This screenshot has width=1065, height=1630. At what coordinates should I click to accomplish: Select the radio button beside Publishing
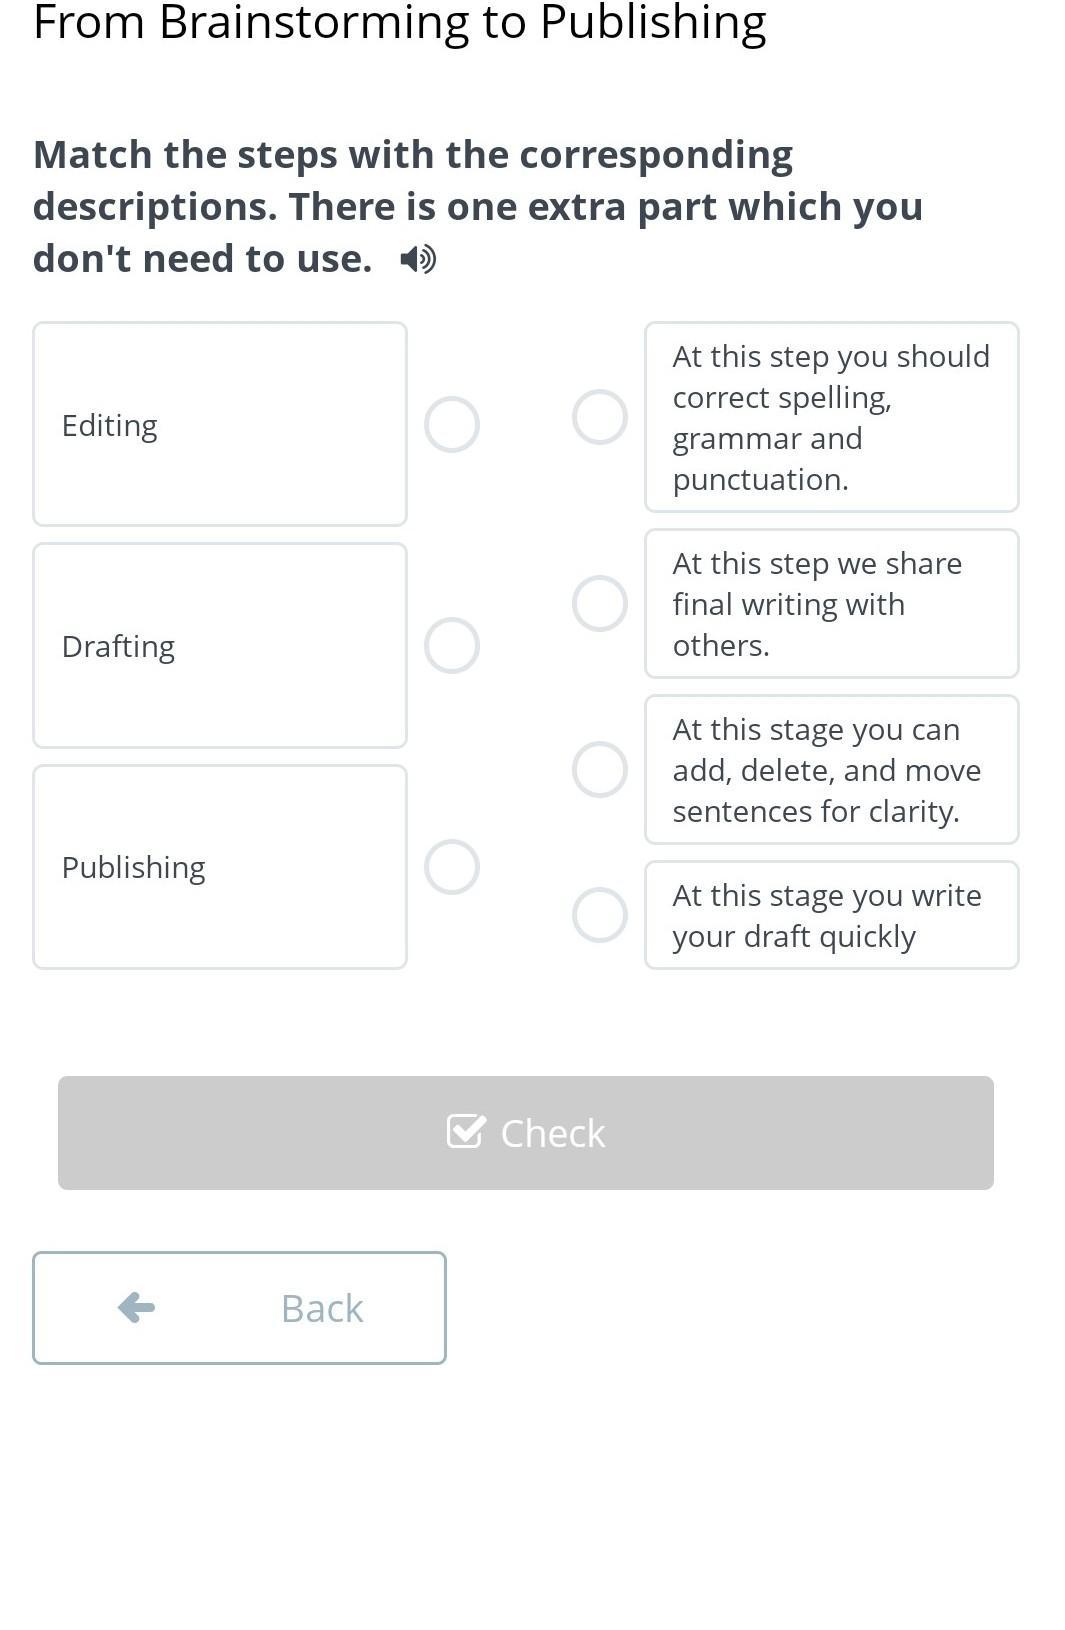pyautogui.click(x=452, y=867)
